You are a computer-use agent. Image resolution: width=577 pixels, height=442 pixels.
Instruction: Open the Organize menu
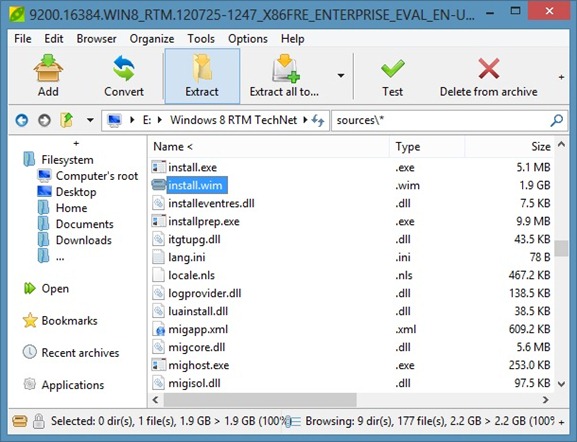pyautogui.click(x=152, y=39)
